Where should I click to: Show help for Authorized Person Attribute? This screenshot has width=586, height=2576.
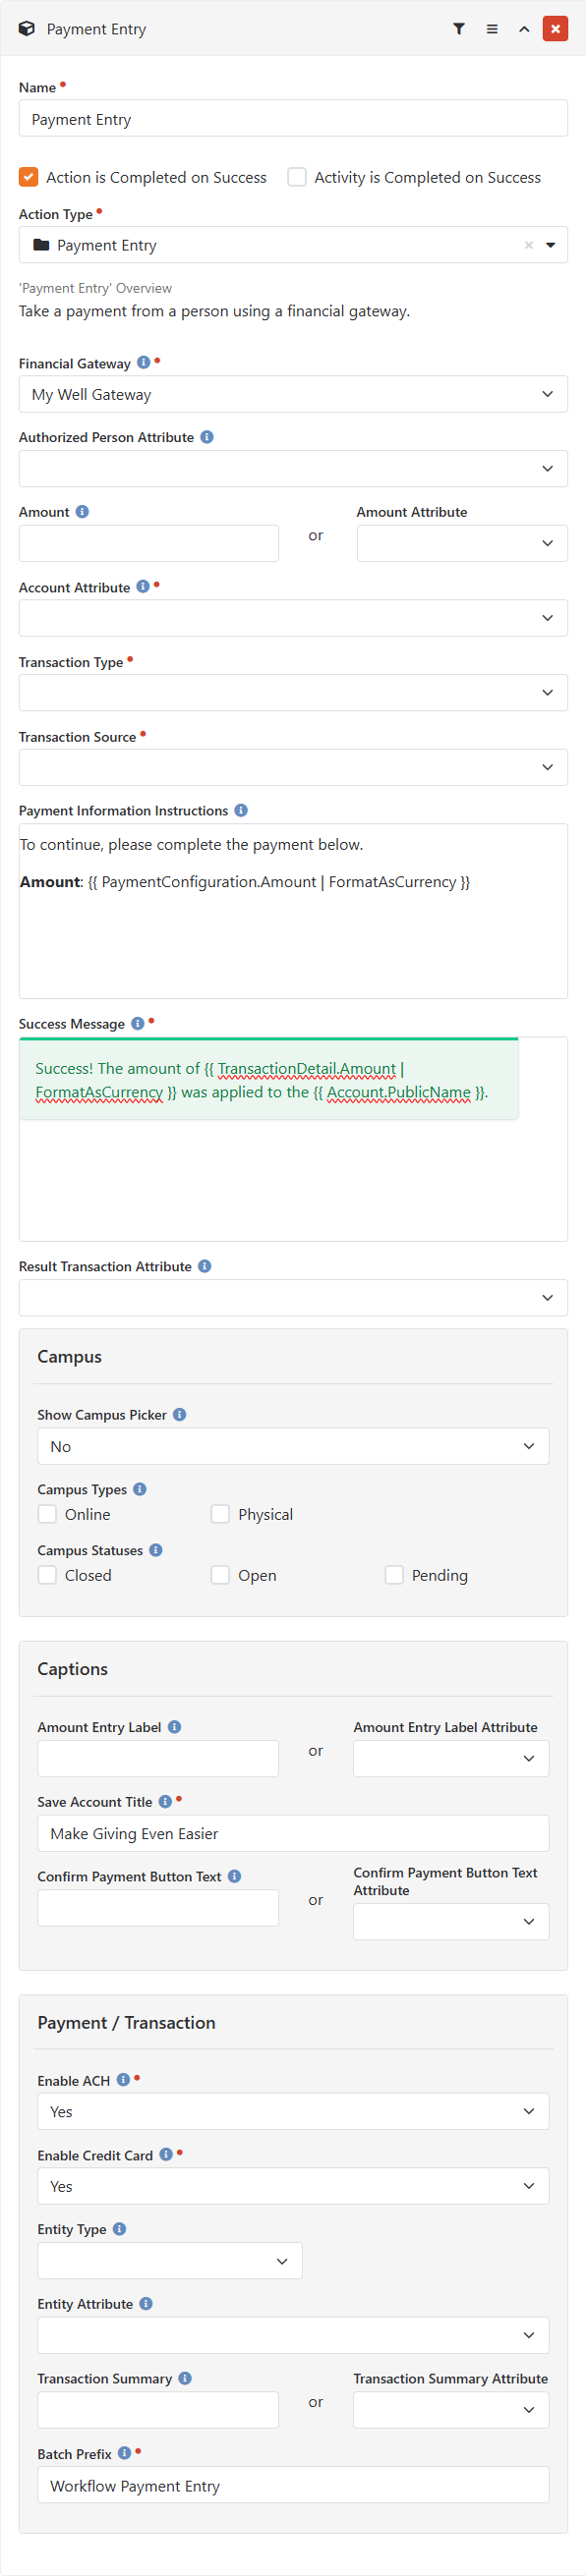pos(207,437)
